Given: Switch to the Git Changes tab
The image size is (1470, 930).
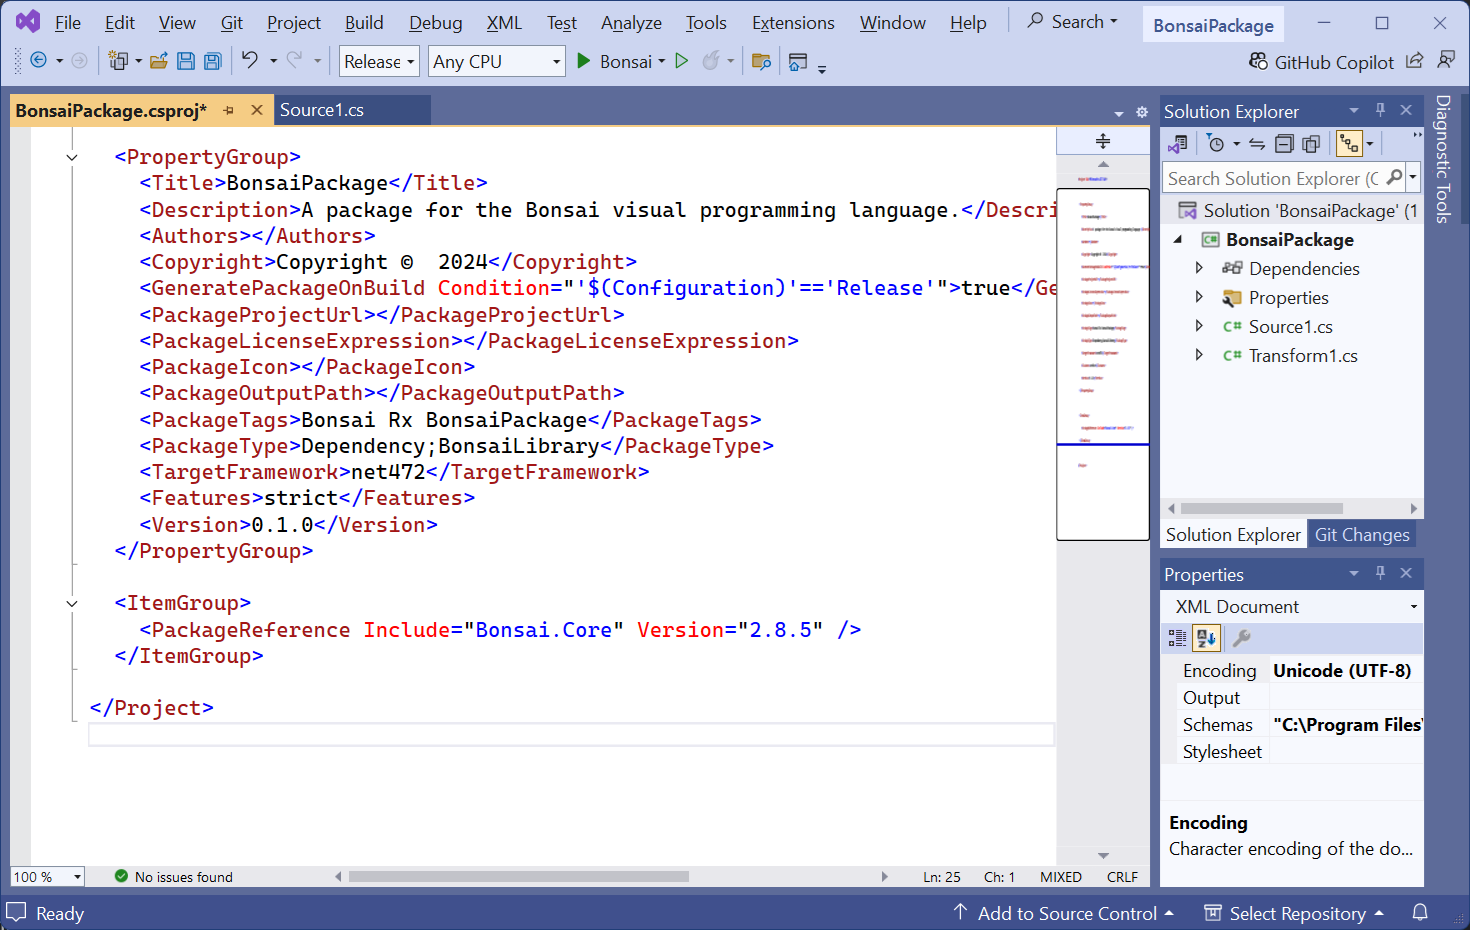Looking at the screenshot, I should coord(1362,535).
